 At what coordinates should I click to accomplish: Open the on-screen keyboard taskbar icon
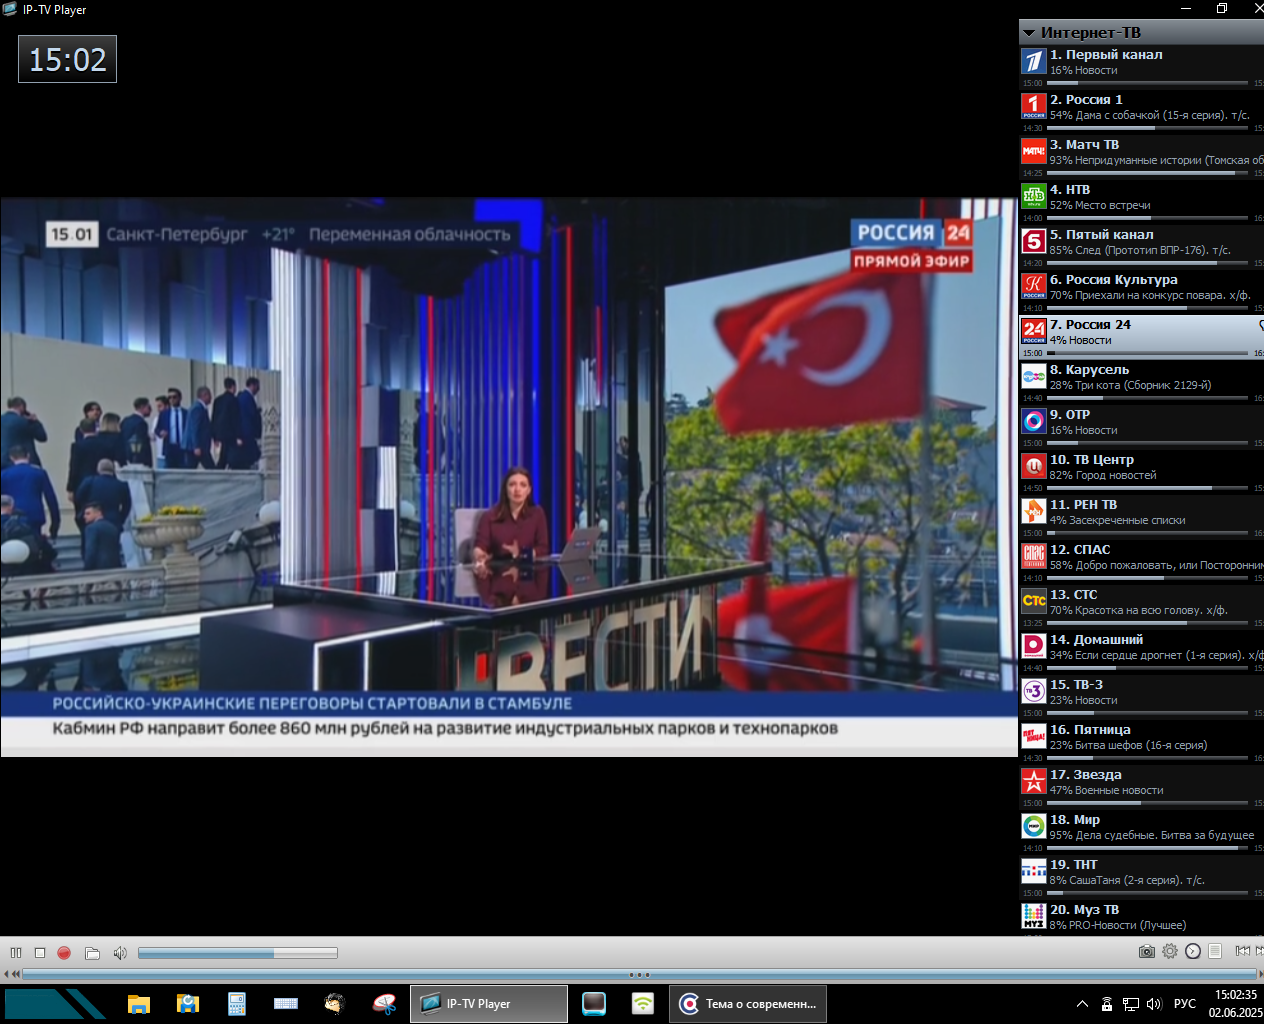click(286, 1003)
